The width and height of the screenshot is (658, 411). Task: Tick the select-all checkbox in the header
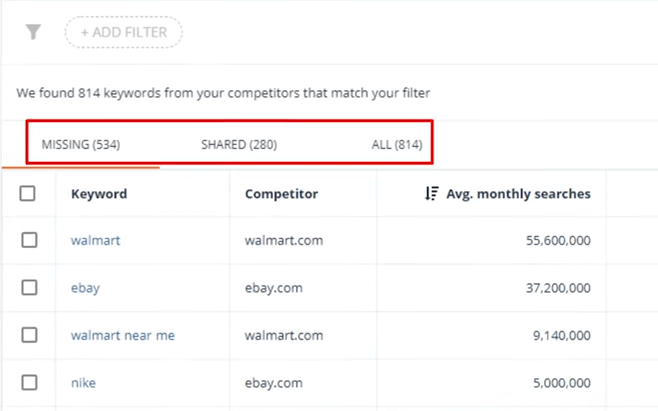pos(27,194)
